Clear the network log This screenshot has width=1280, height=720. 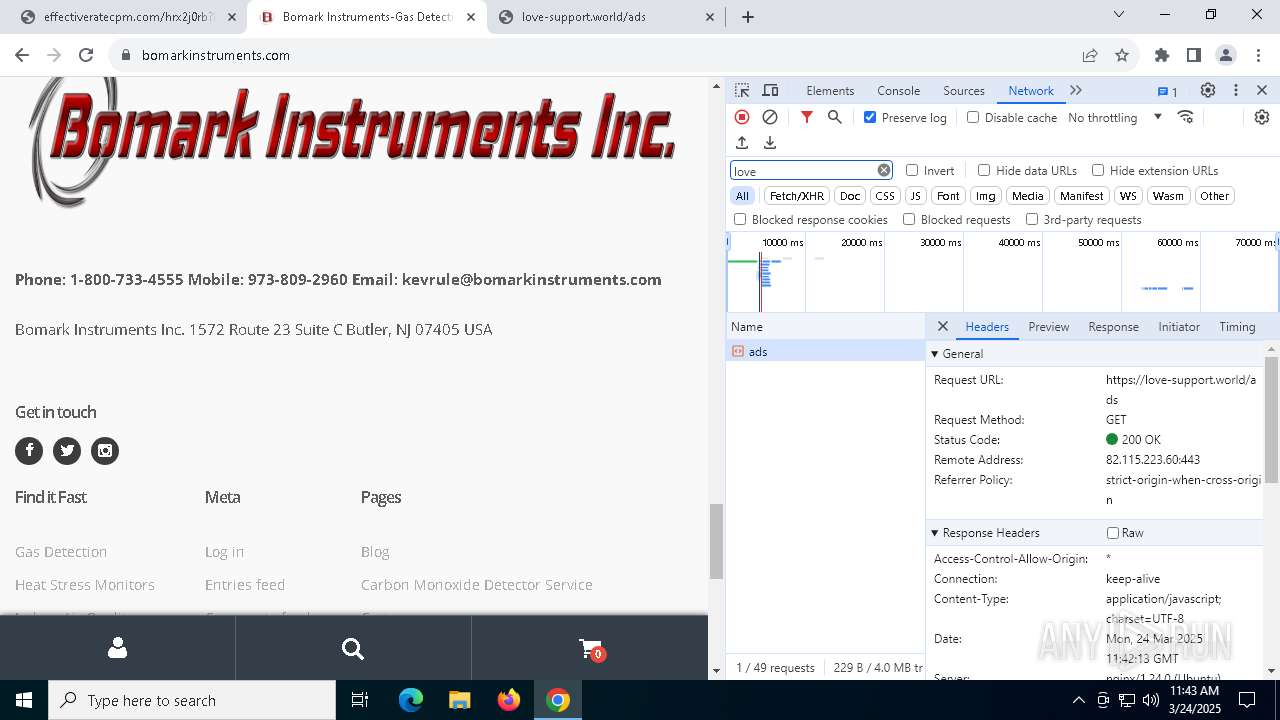(770, 117)
